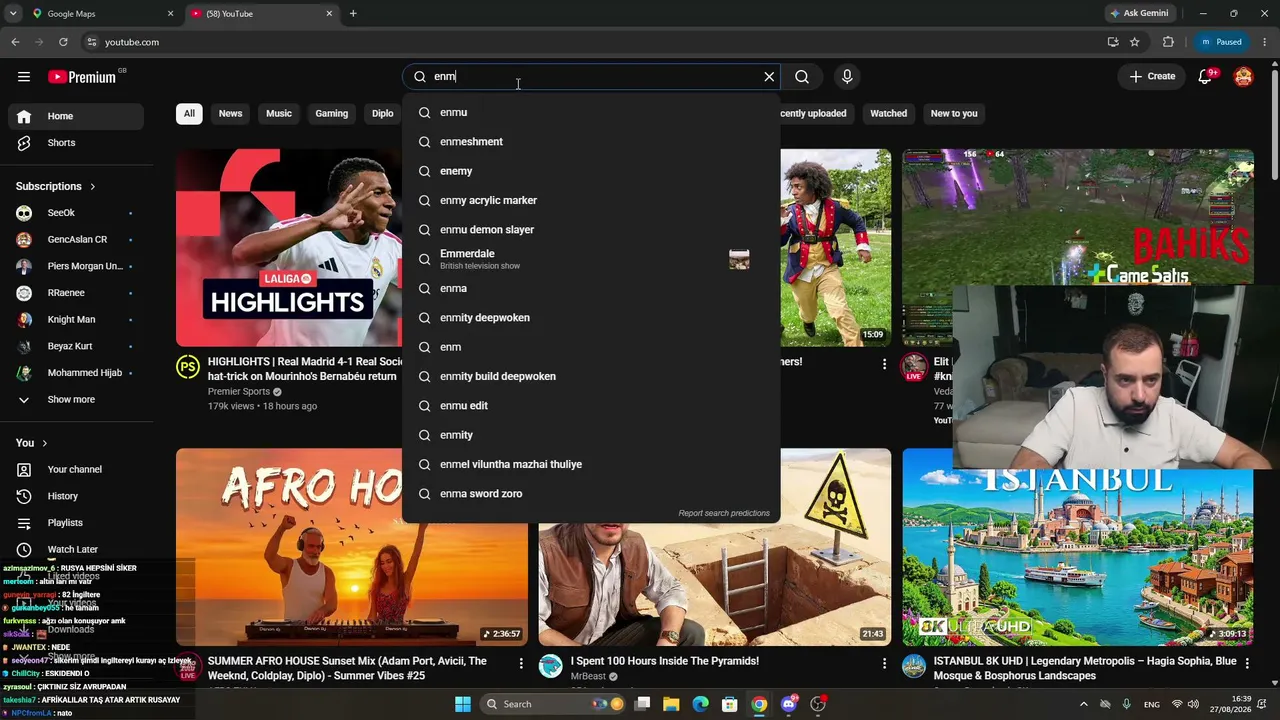
Task: Select the New to you chip
Action: pos(954,114)
